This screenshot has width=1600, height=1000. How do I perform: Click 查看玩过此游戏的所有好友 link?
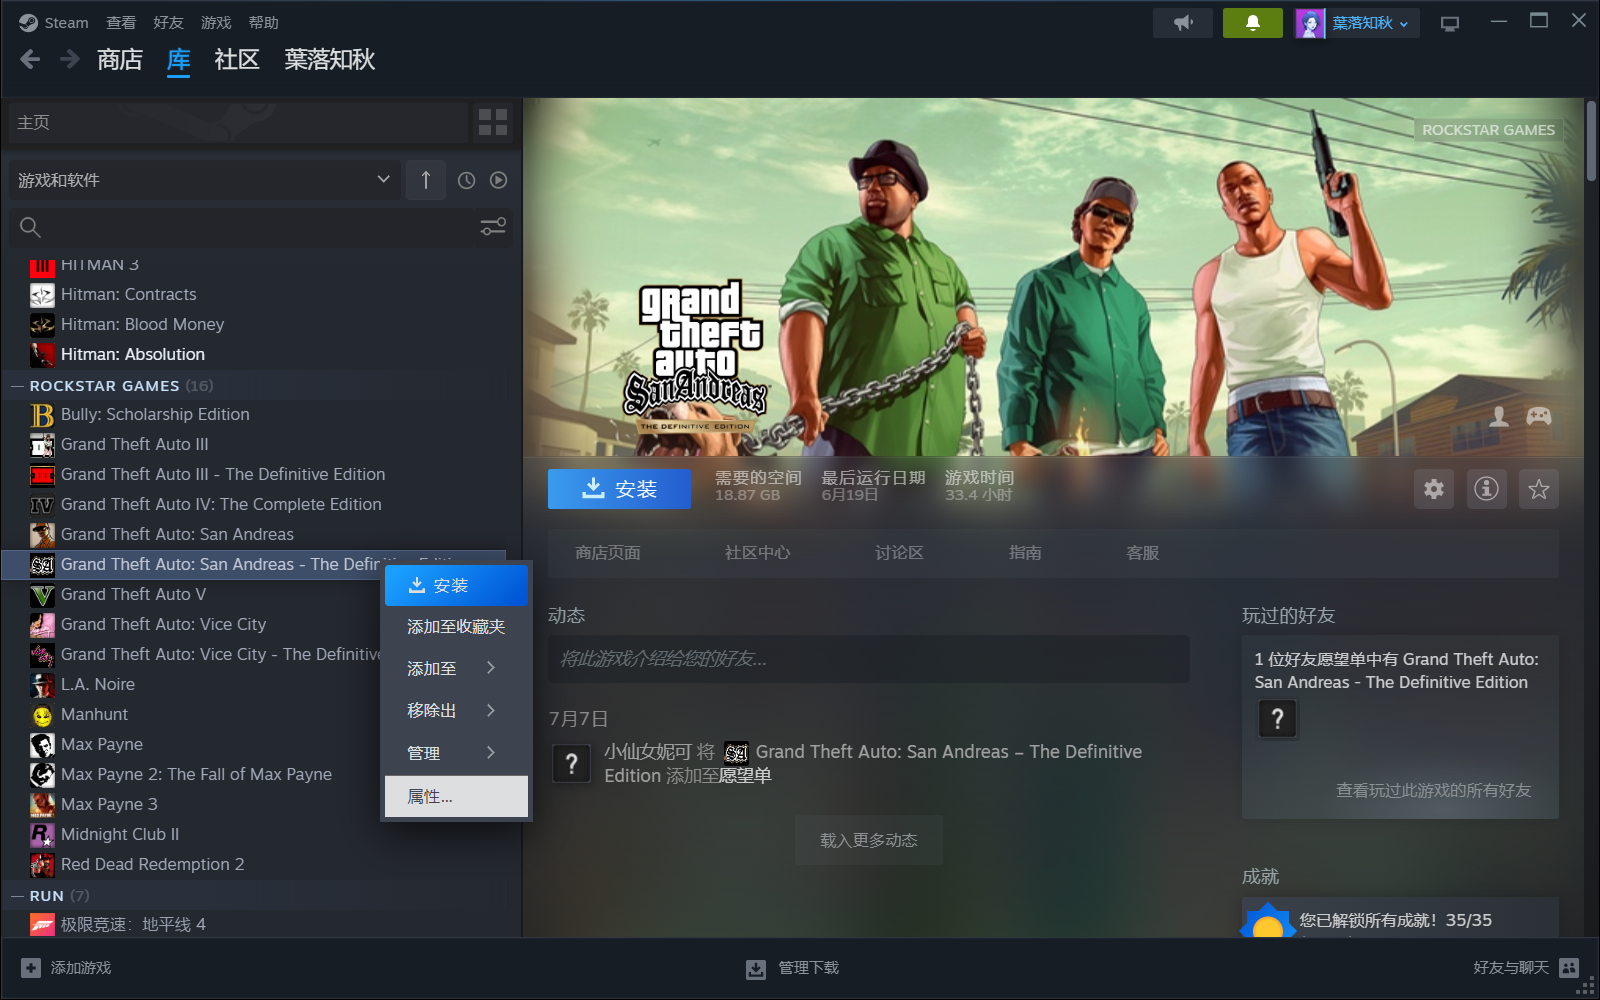1433,790
